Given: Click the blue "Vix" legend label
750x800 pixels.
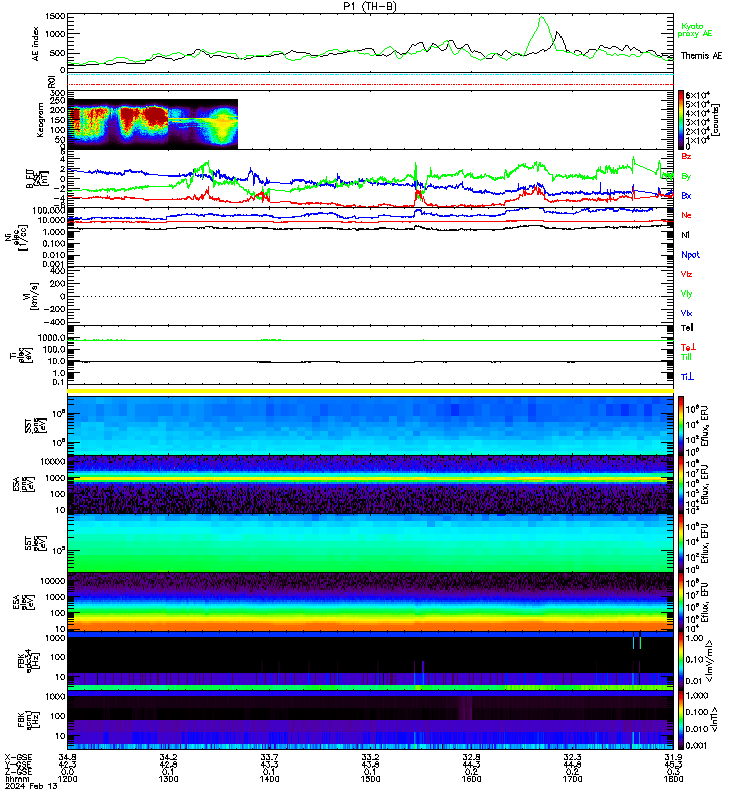Looking at the screenshot, I should [686, 313].
